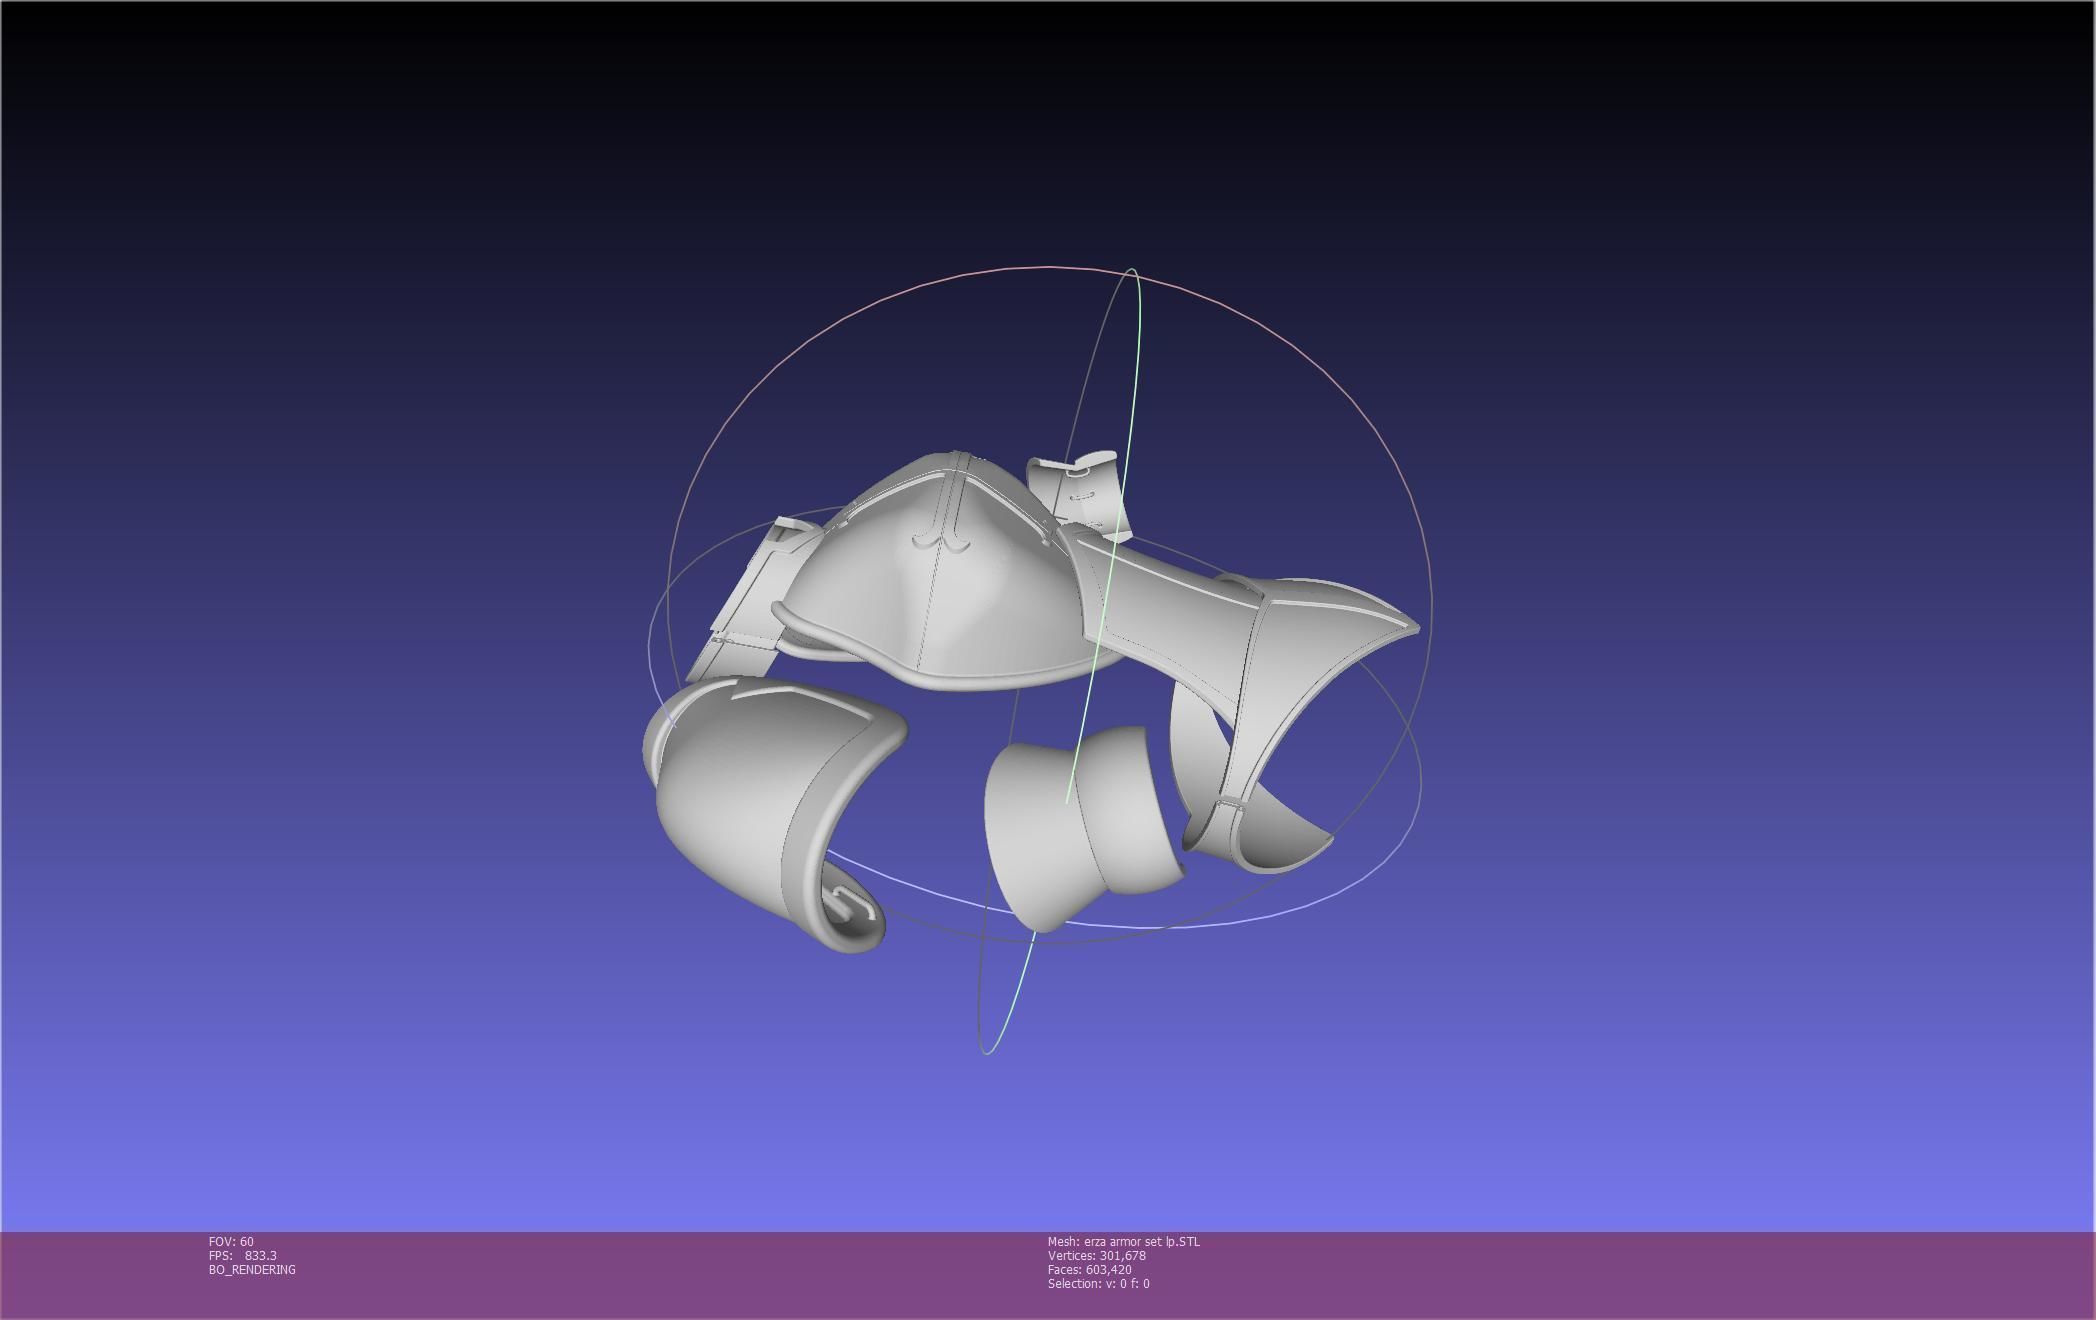The image size is (2096, 1320).
Task: Click the Selection v: 0 f: 0 text
Action: tap(1098, 1284)
